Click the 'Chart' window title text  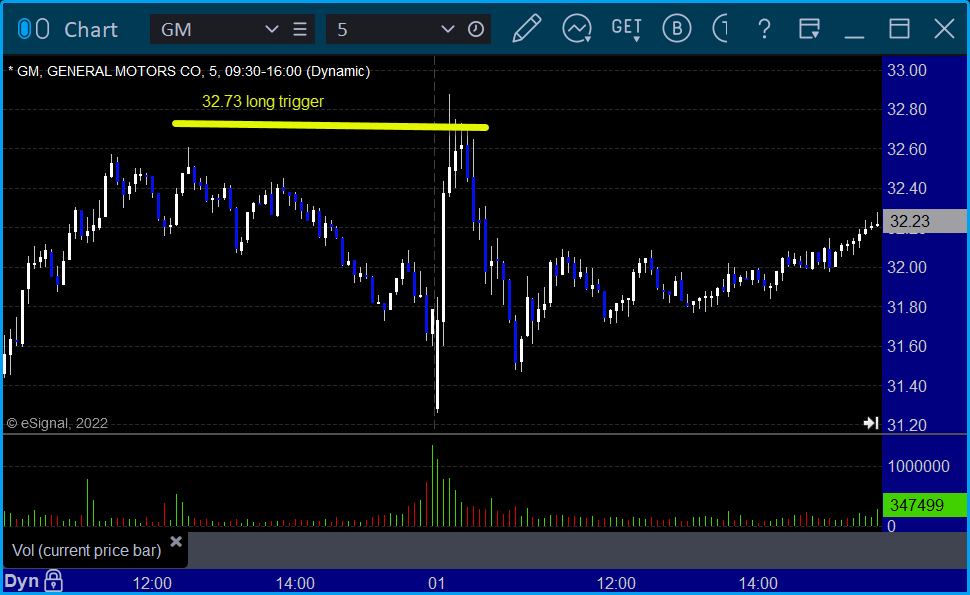pos(91,30)
